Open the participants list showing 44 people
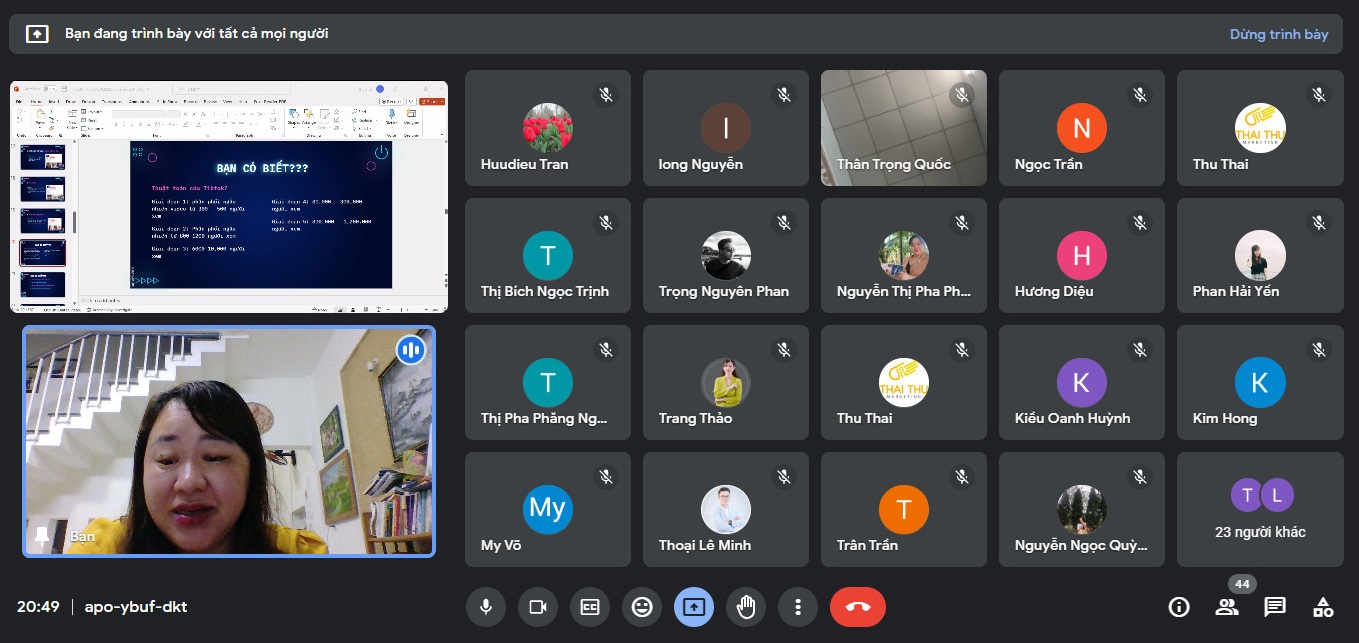The image size is (1359, 643). [x=1227, y=607]
